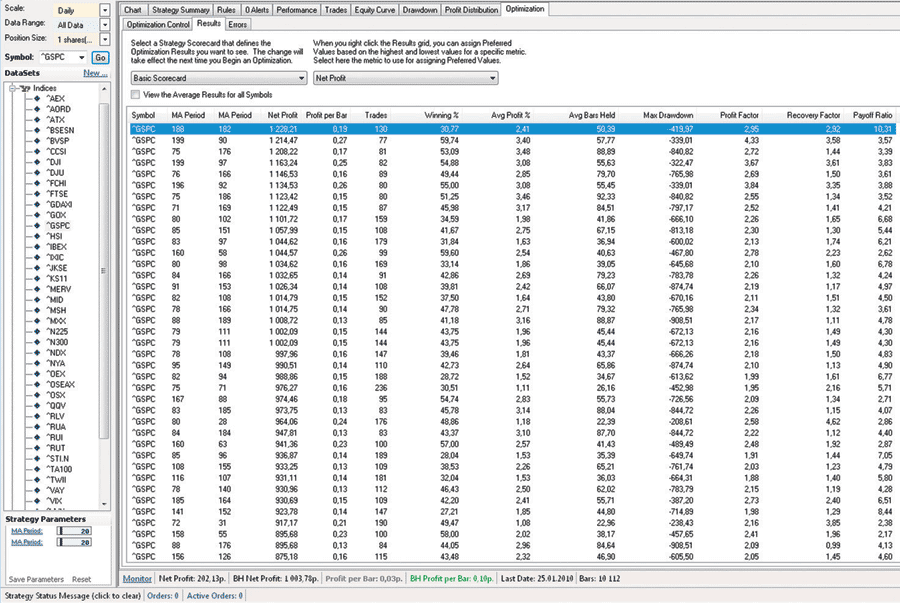This screenshot has height=603, width=900.
Task: Click the DataSets scrollbar down arrow
Action: pos(104,504)
